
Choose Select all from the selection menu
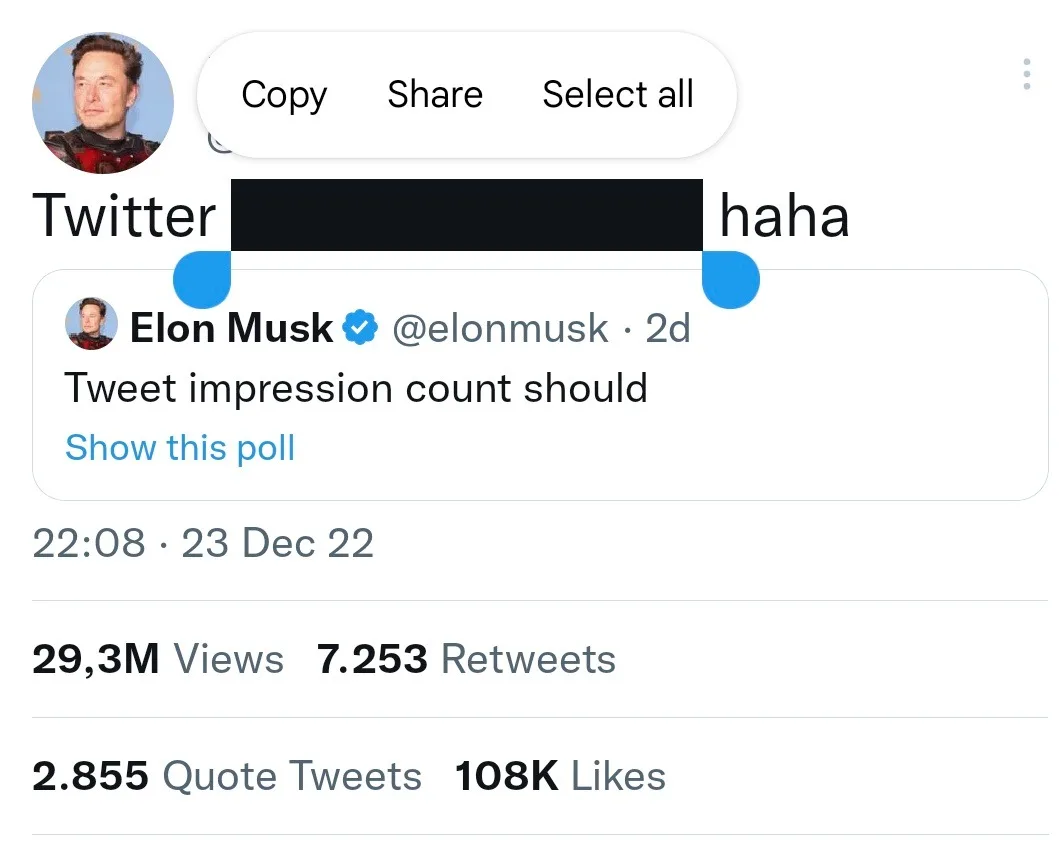[617, 95]
